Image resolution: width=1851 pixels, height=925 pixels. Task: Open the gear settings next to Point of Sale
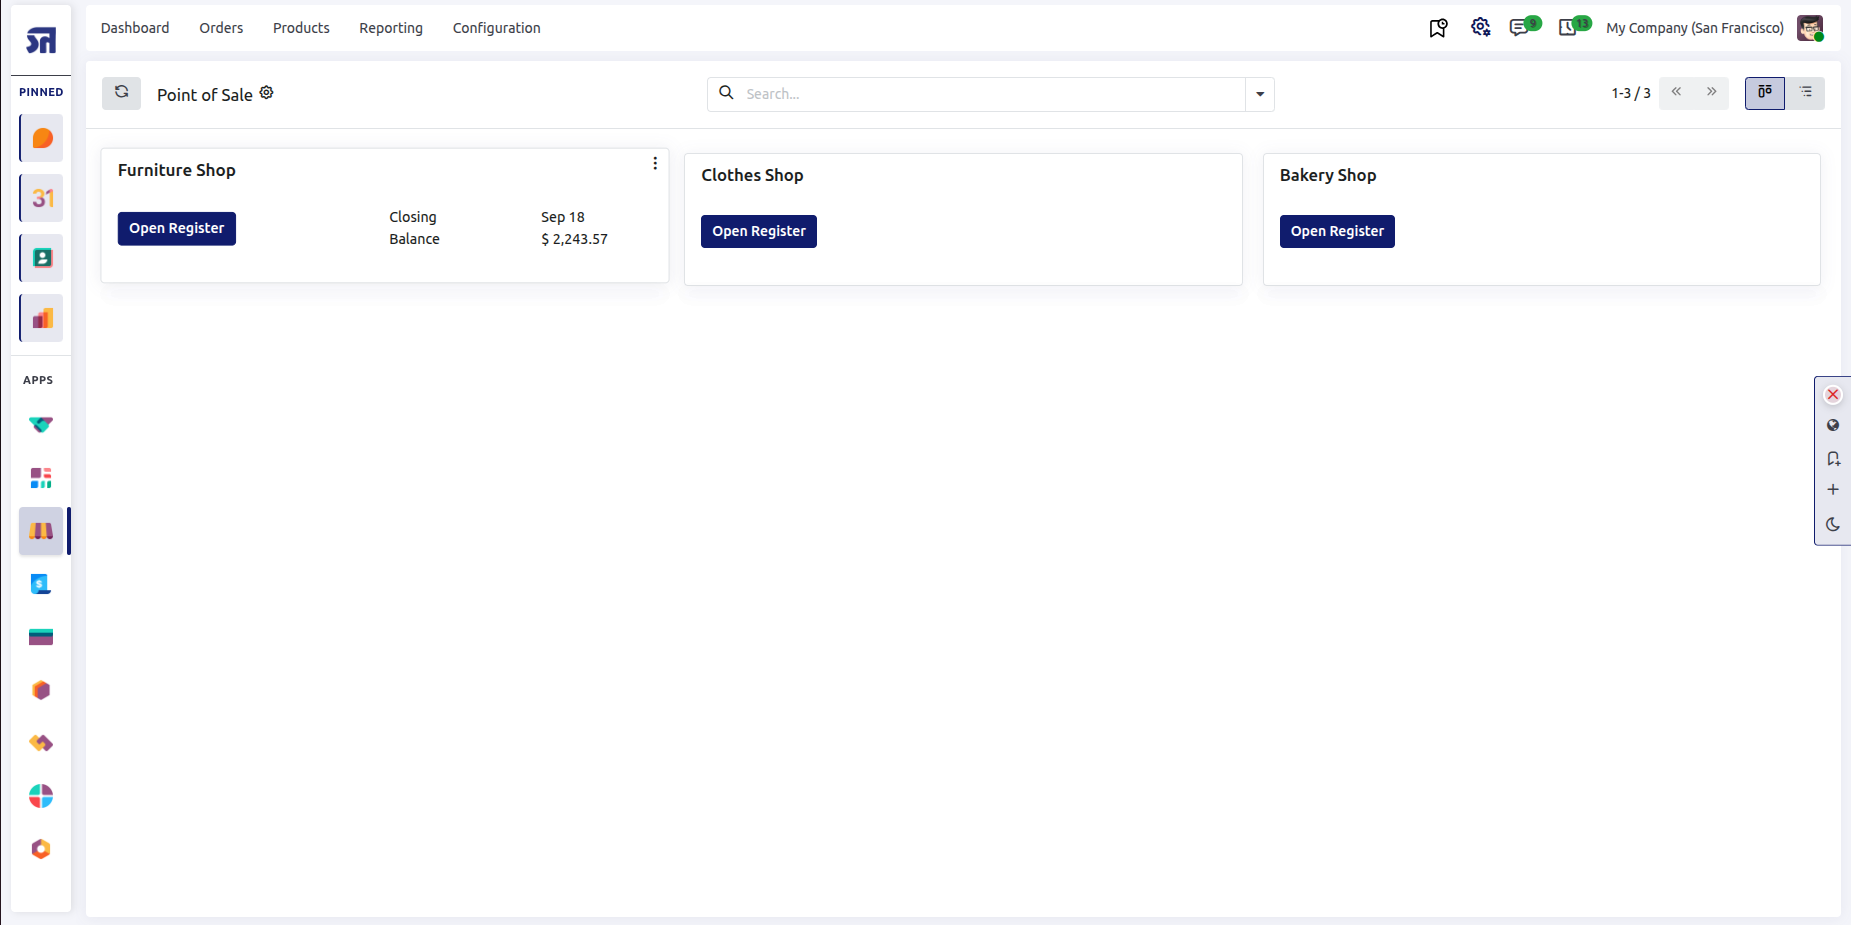267,93
